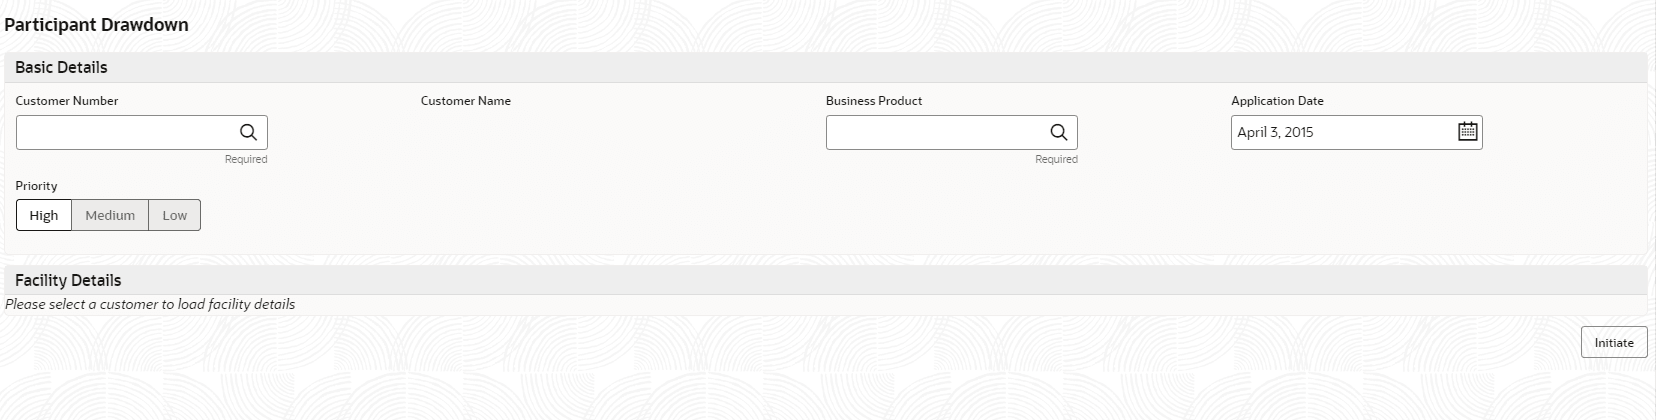
Task: Open the Application Date calendar picker icon
Action: (x=1467, y=132)
